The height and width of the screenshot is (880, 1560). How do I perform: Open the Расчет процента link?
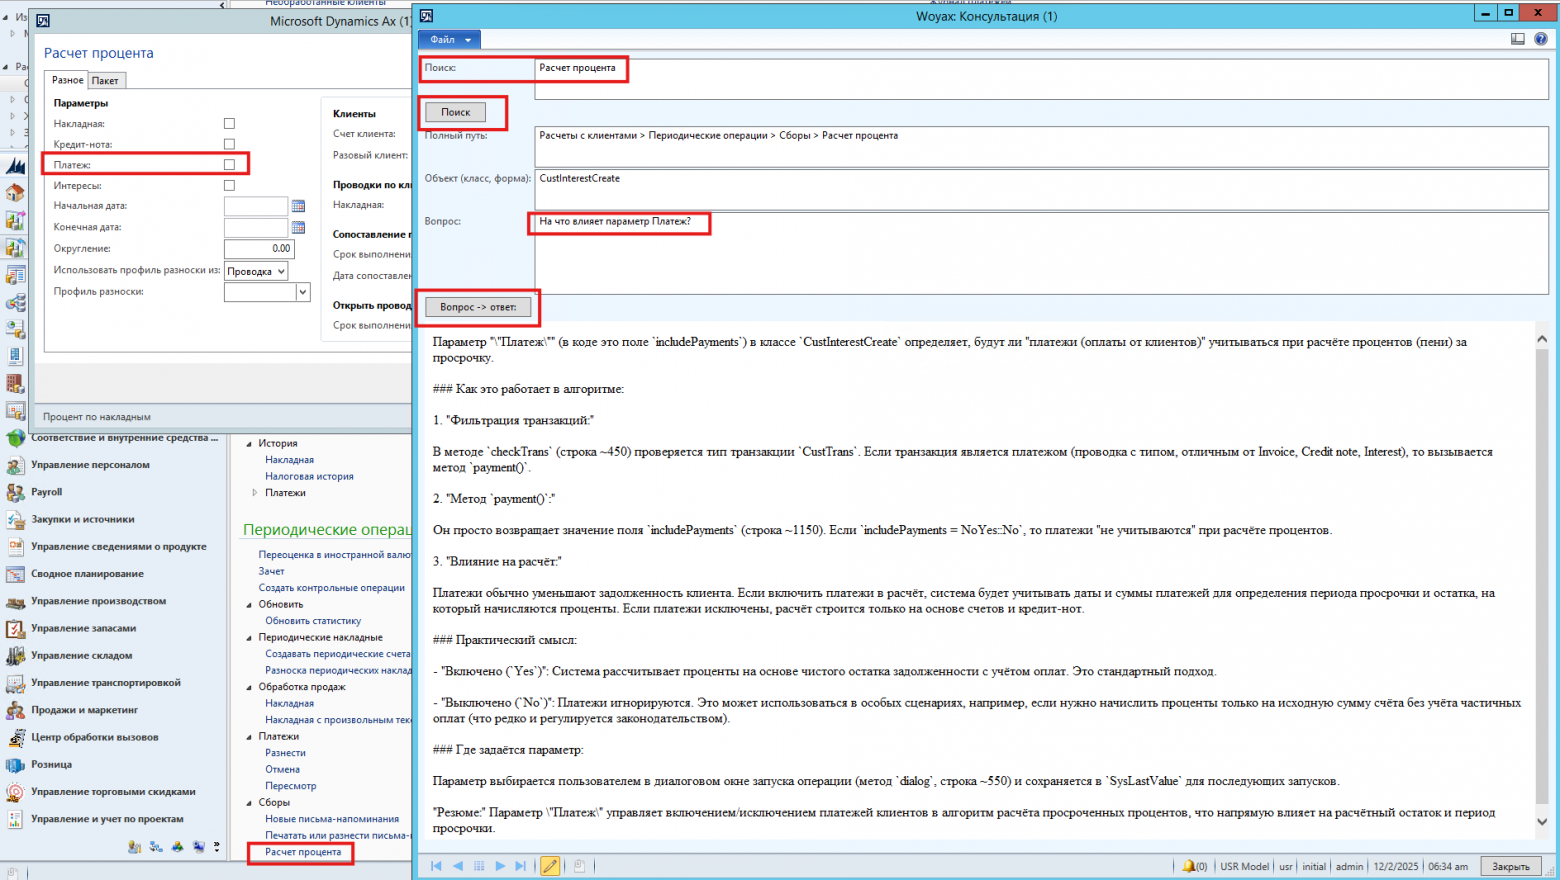coord(303,852)
